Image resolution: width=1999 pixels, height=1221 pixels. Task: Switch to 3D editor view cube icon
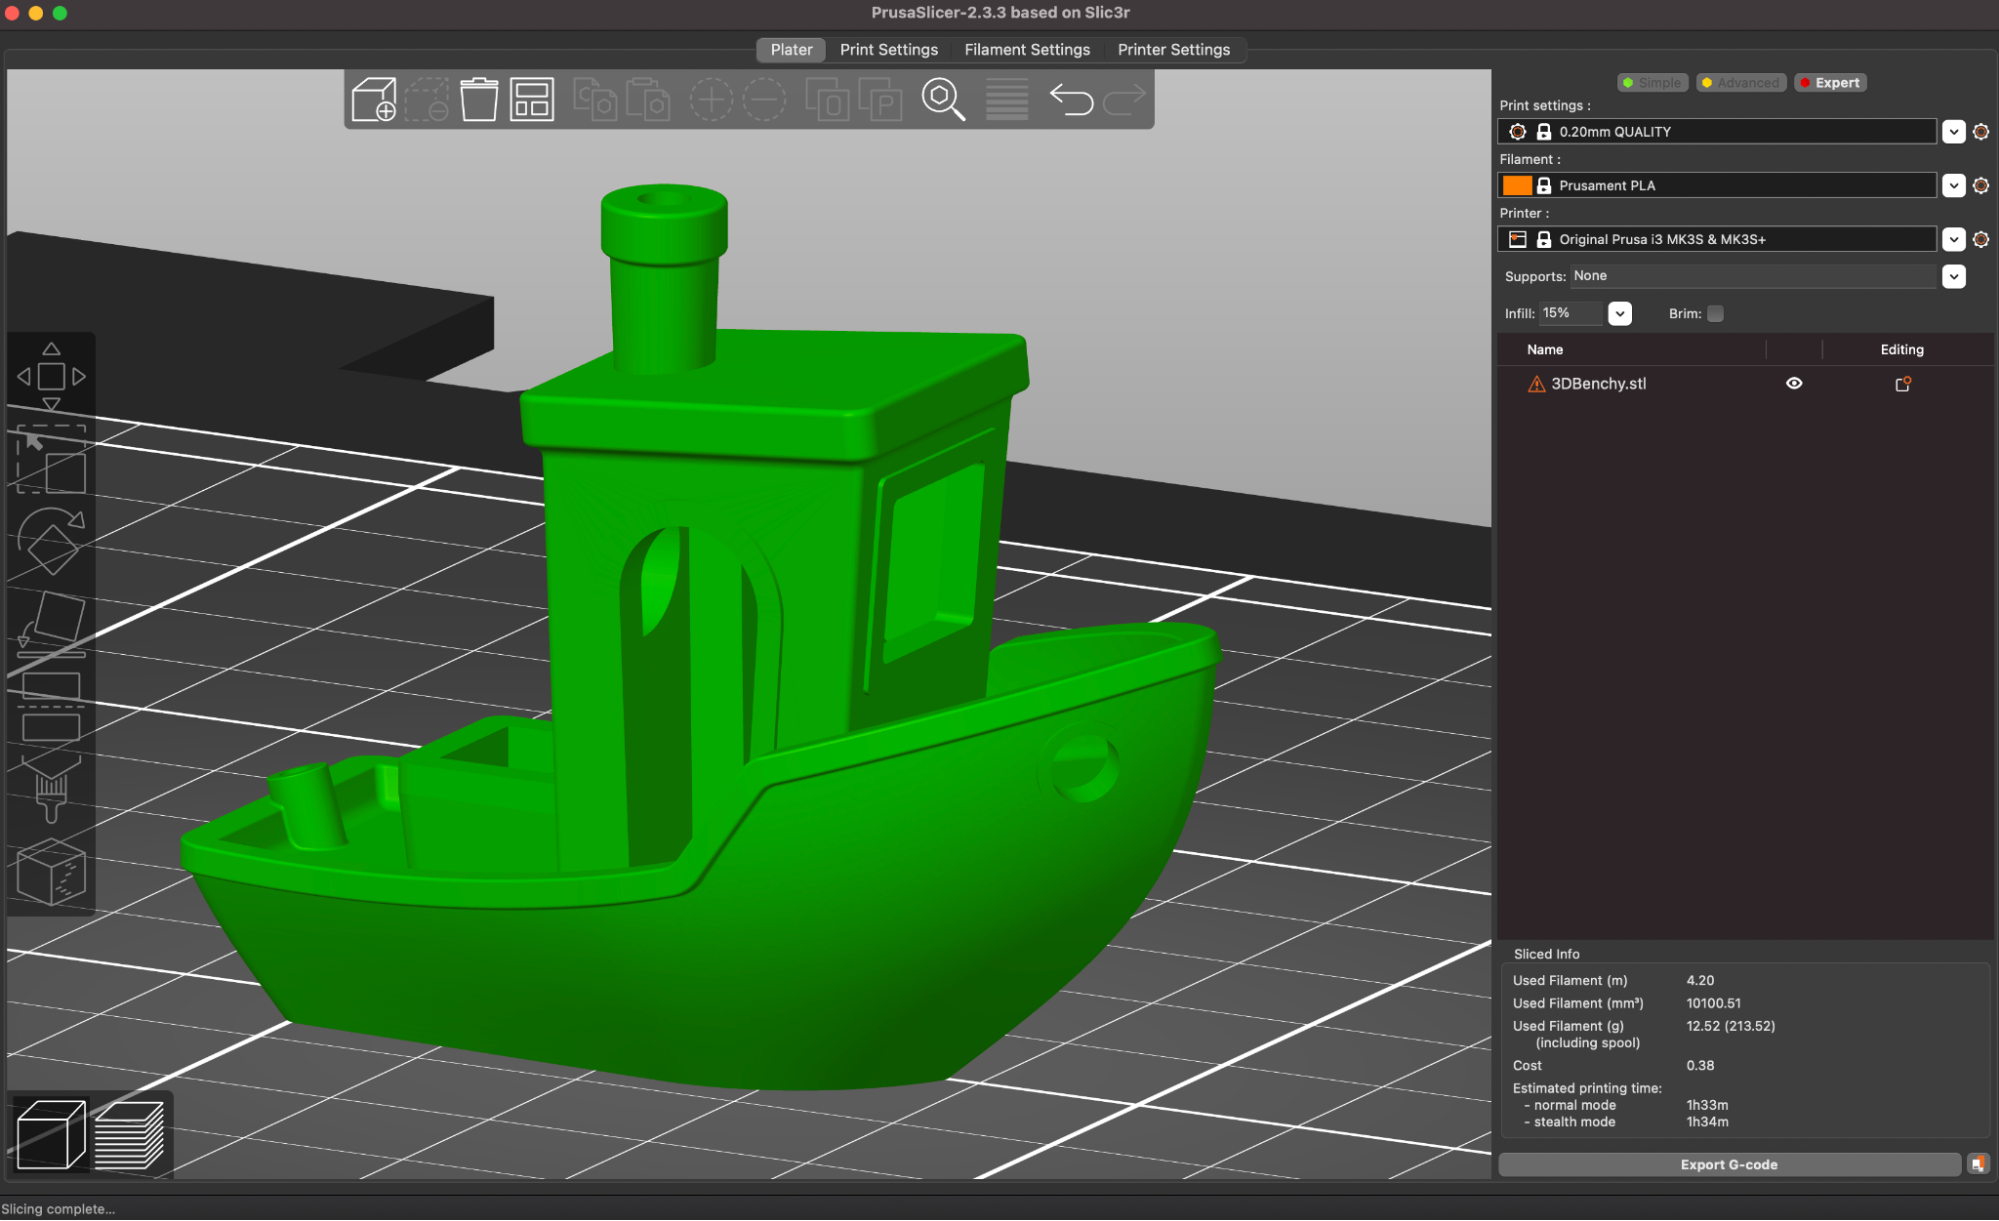(x=51, y=1134)
